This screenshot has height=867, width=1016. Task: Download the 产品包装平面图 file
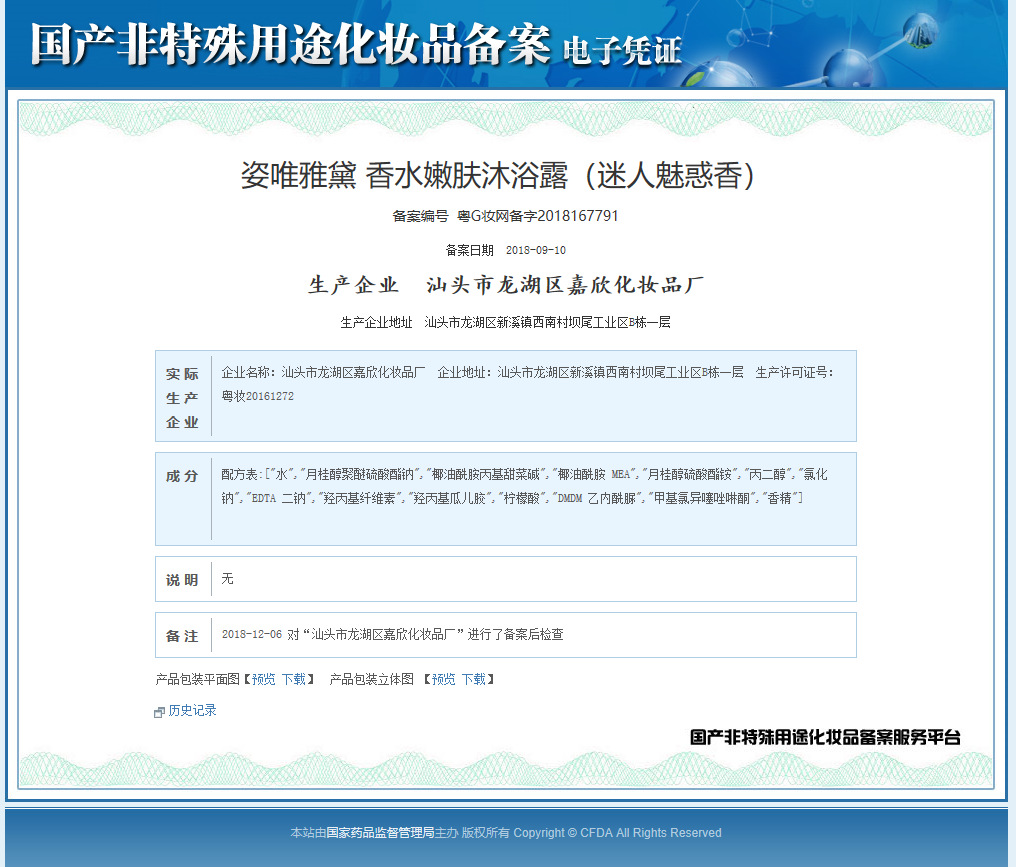click(x=294, y=679)
